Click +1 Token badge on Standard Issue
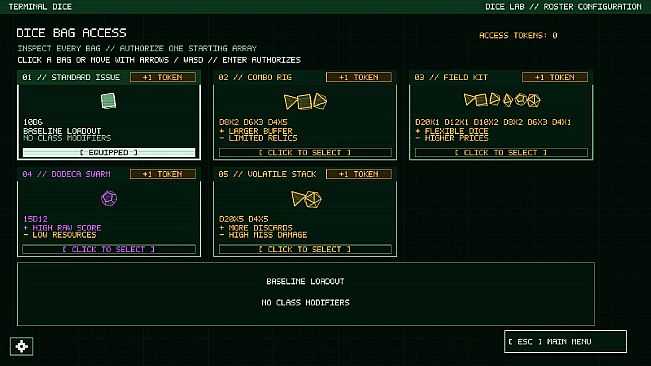 pos(163,77)
